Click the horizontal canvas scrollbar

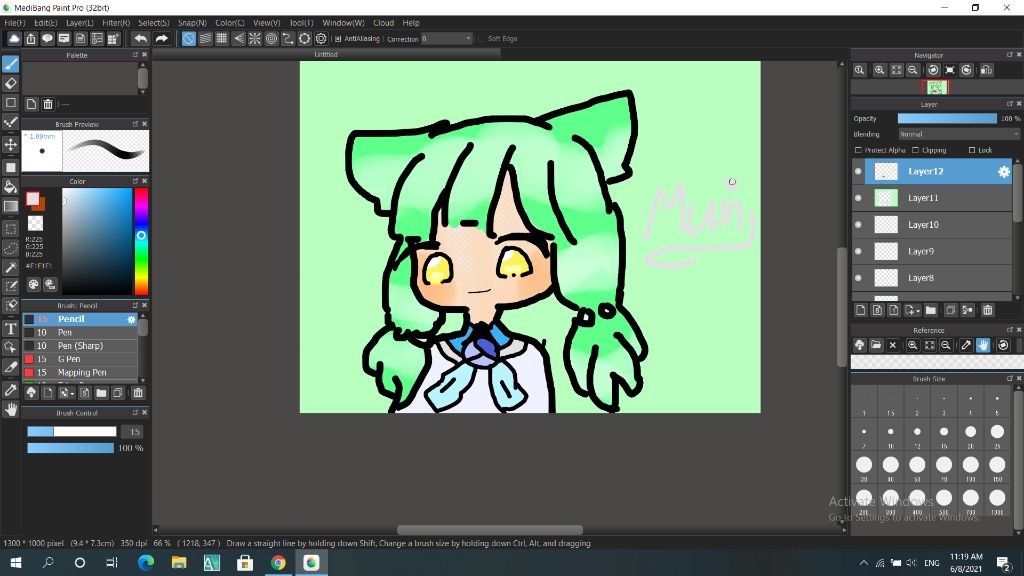click(490, 530)
